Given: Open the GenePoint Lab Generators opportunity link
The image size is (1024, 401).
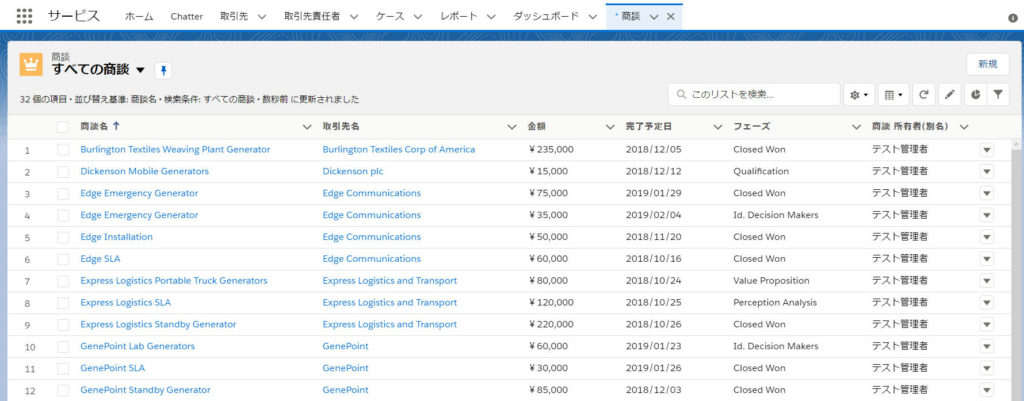Looking at the screenshot, I should pyautogui.click(x=137, y=346).
